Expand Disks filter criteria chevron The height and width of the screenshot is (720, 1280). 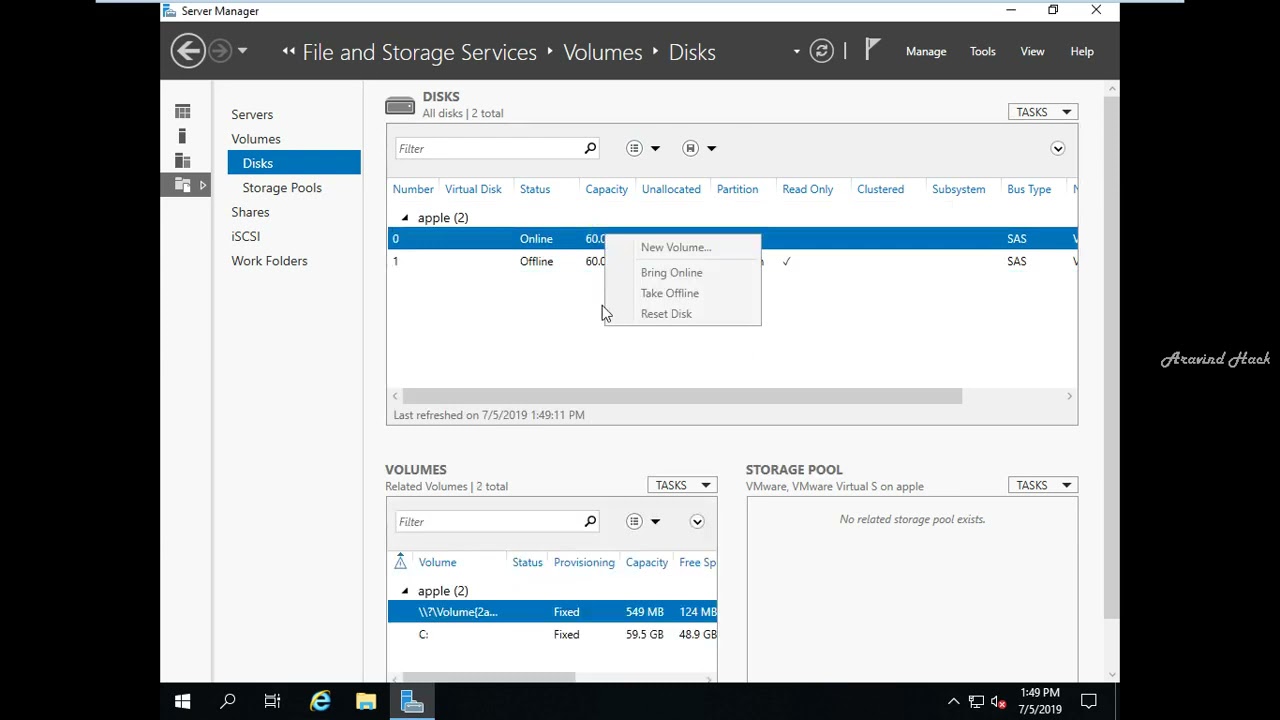1057,148
